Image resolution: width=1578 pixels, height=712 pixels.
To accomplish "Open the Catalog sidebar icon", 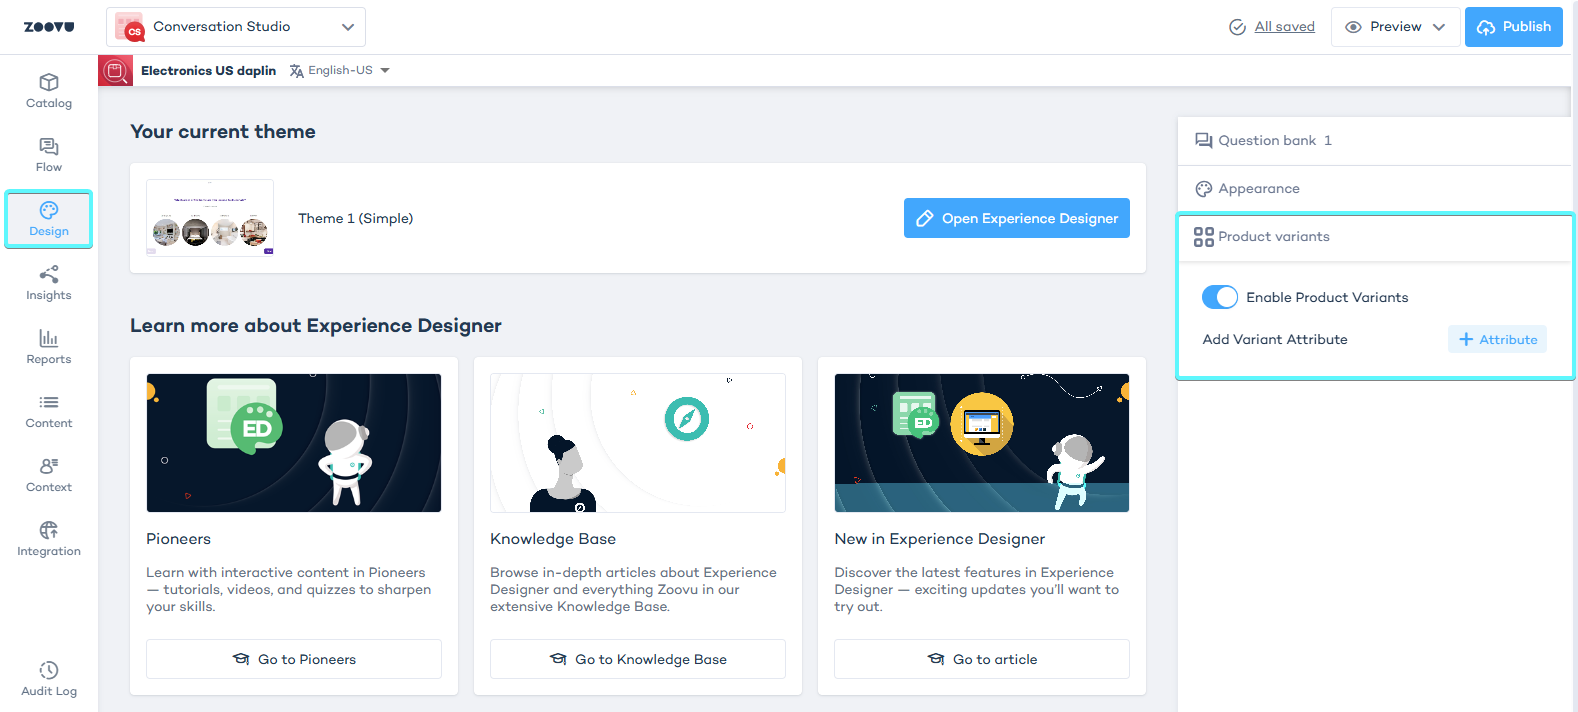I will click(x=48, y=90).
